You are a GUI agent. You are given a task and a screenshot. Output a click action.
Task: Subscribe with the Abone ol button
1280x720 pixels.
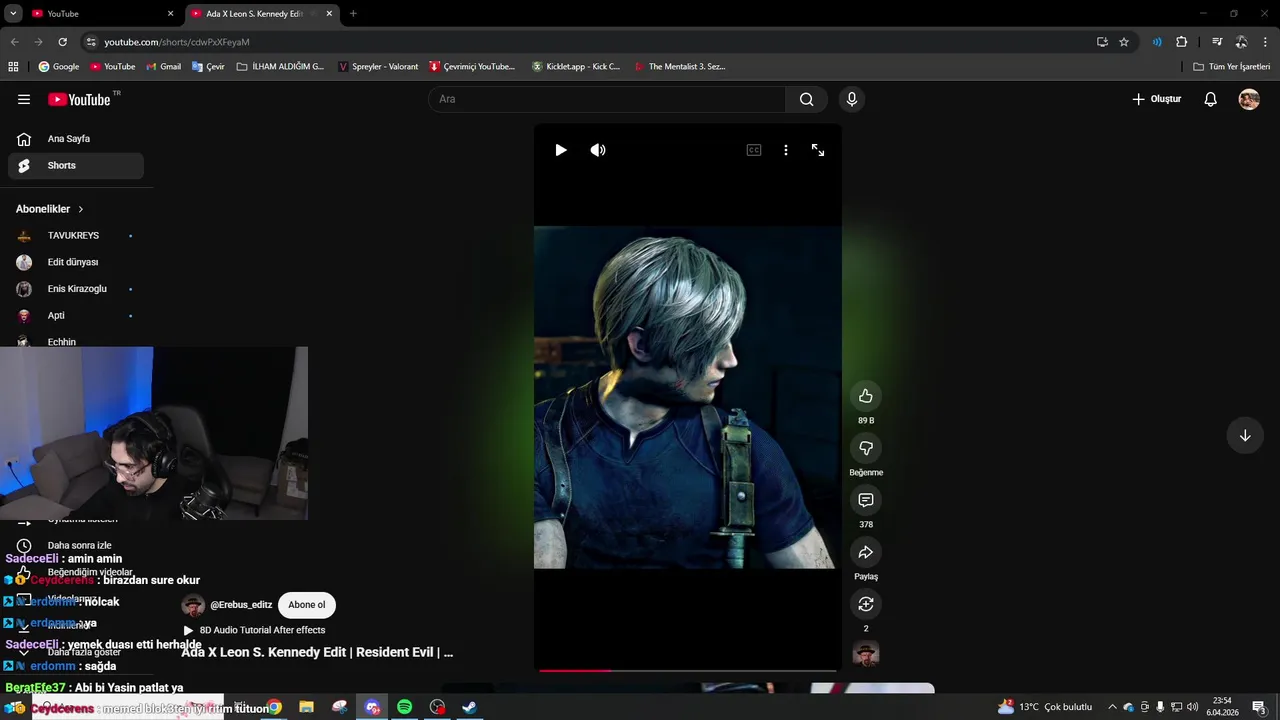pos(307,605)
